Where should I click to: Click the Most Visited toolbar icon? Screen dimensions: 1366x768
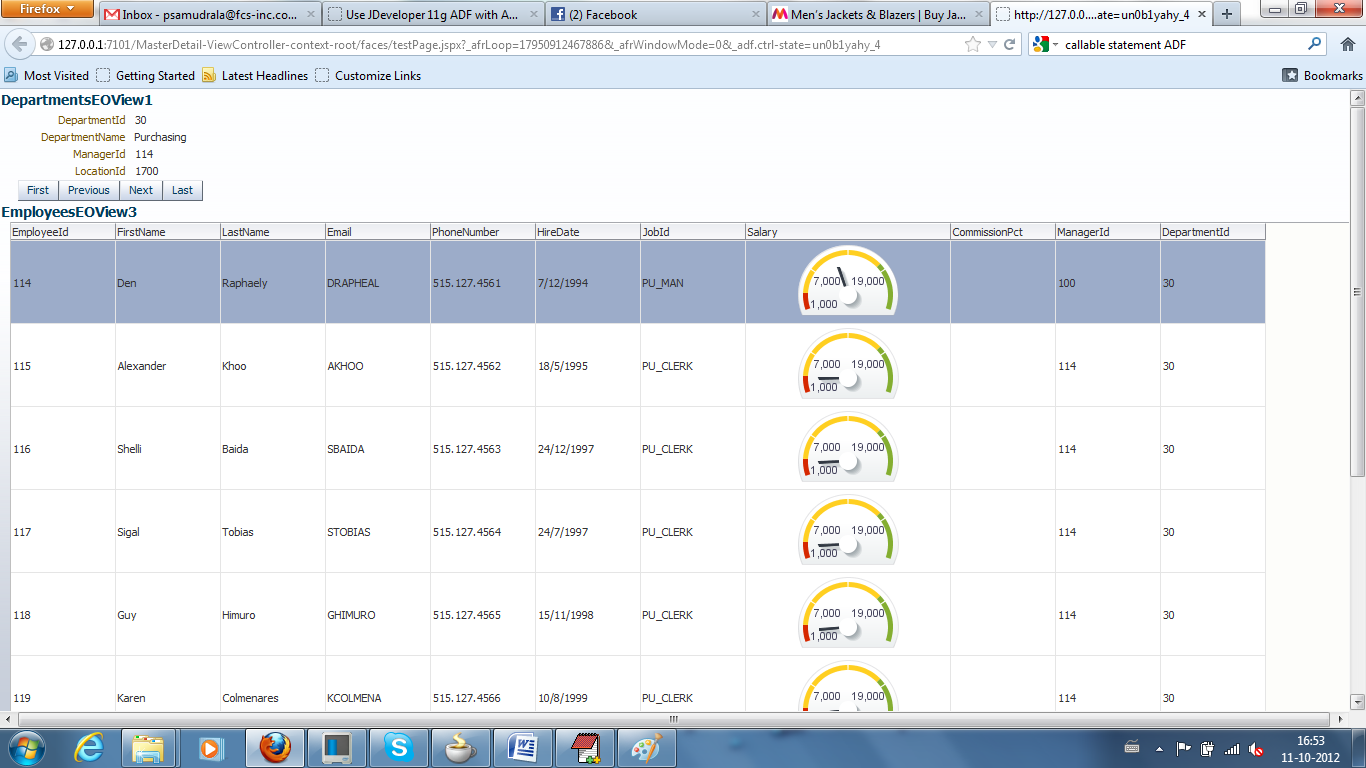coord(10,74)
